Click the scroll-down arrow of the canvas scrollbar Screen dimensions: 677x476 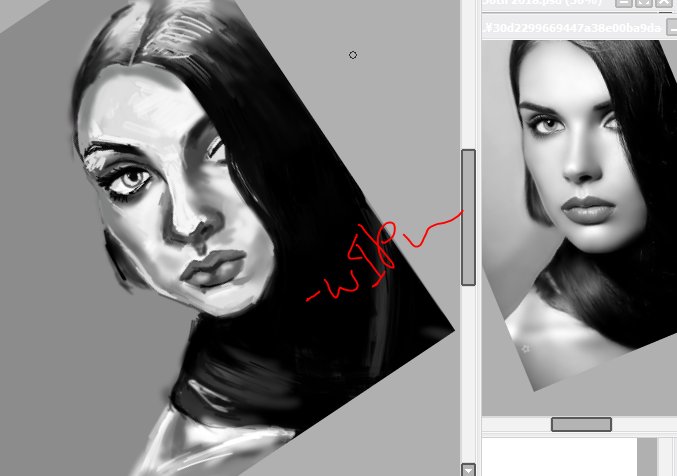pyautogui.click(x=468, y=470)
